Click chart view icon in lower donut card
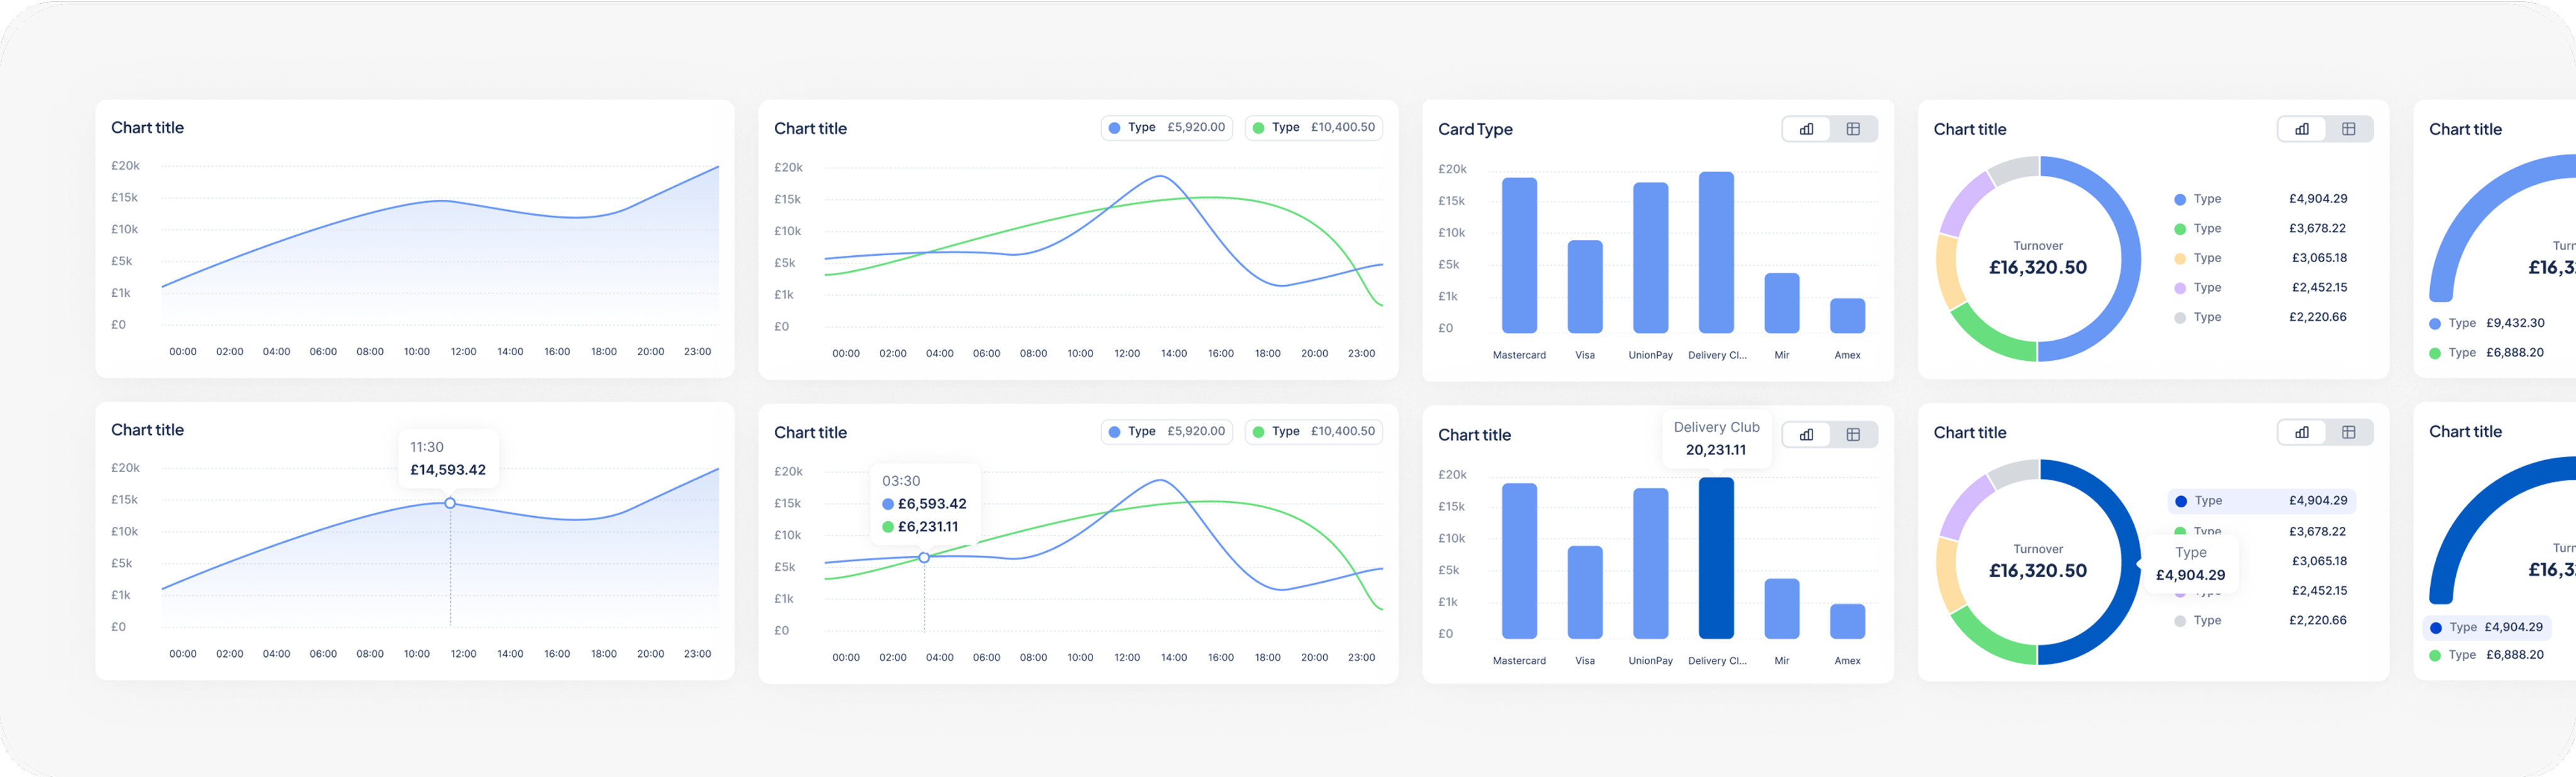This screenshot has width=2576, height=777. (2302, 432)
